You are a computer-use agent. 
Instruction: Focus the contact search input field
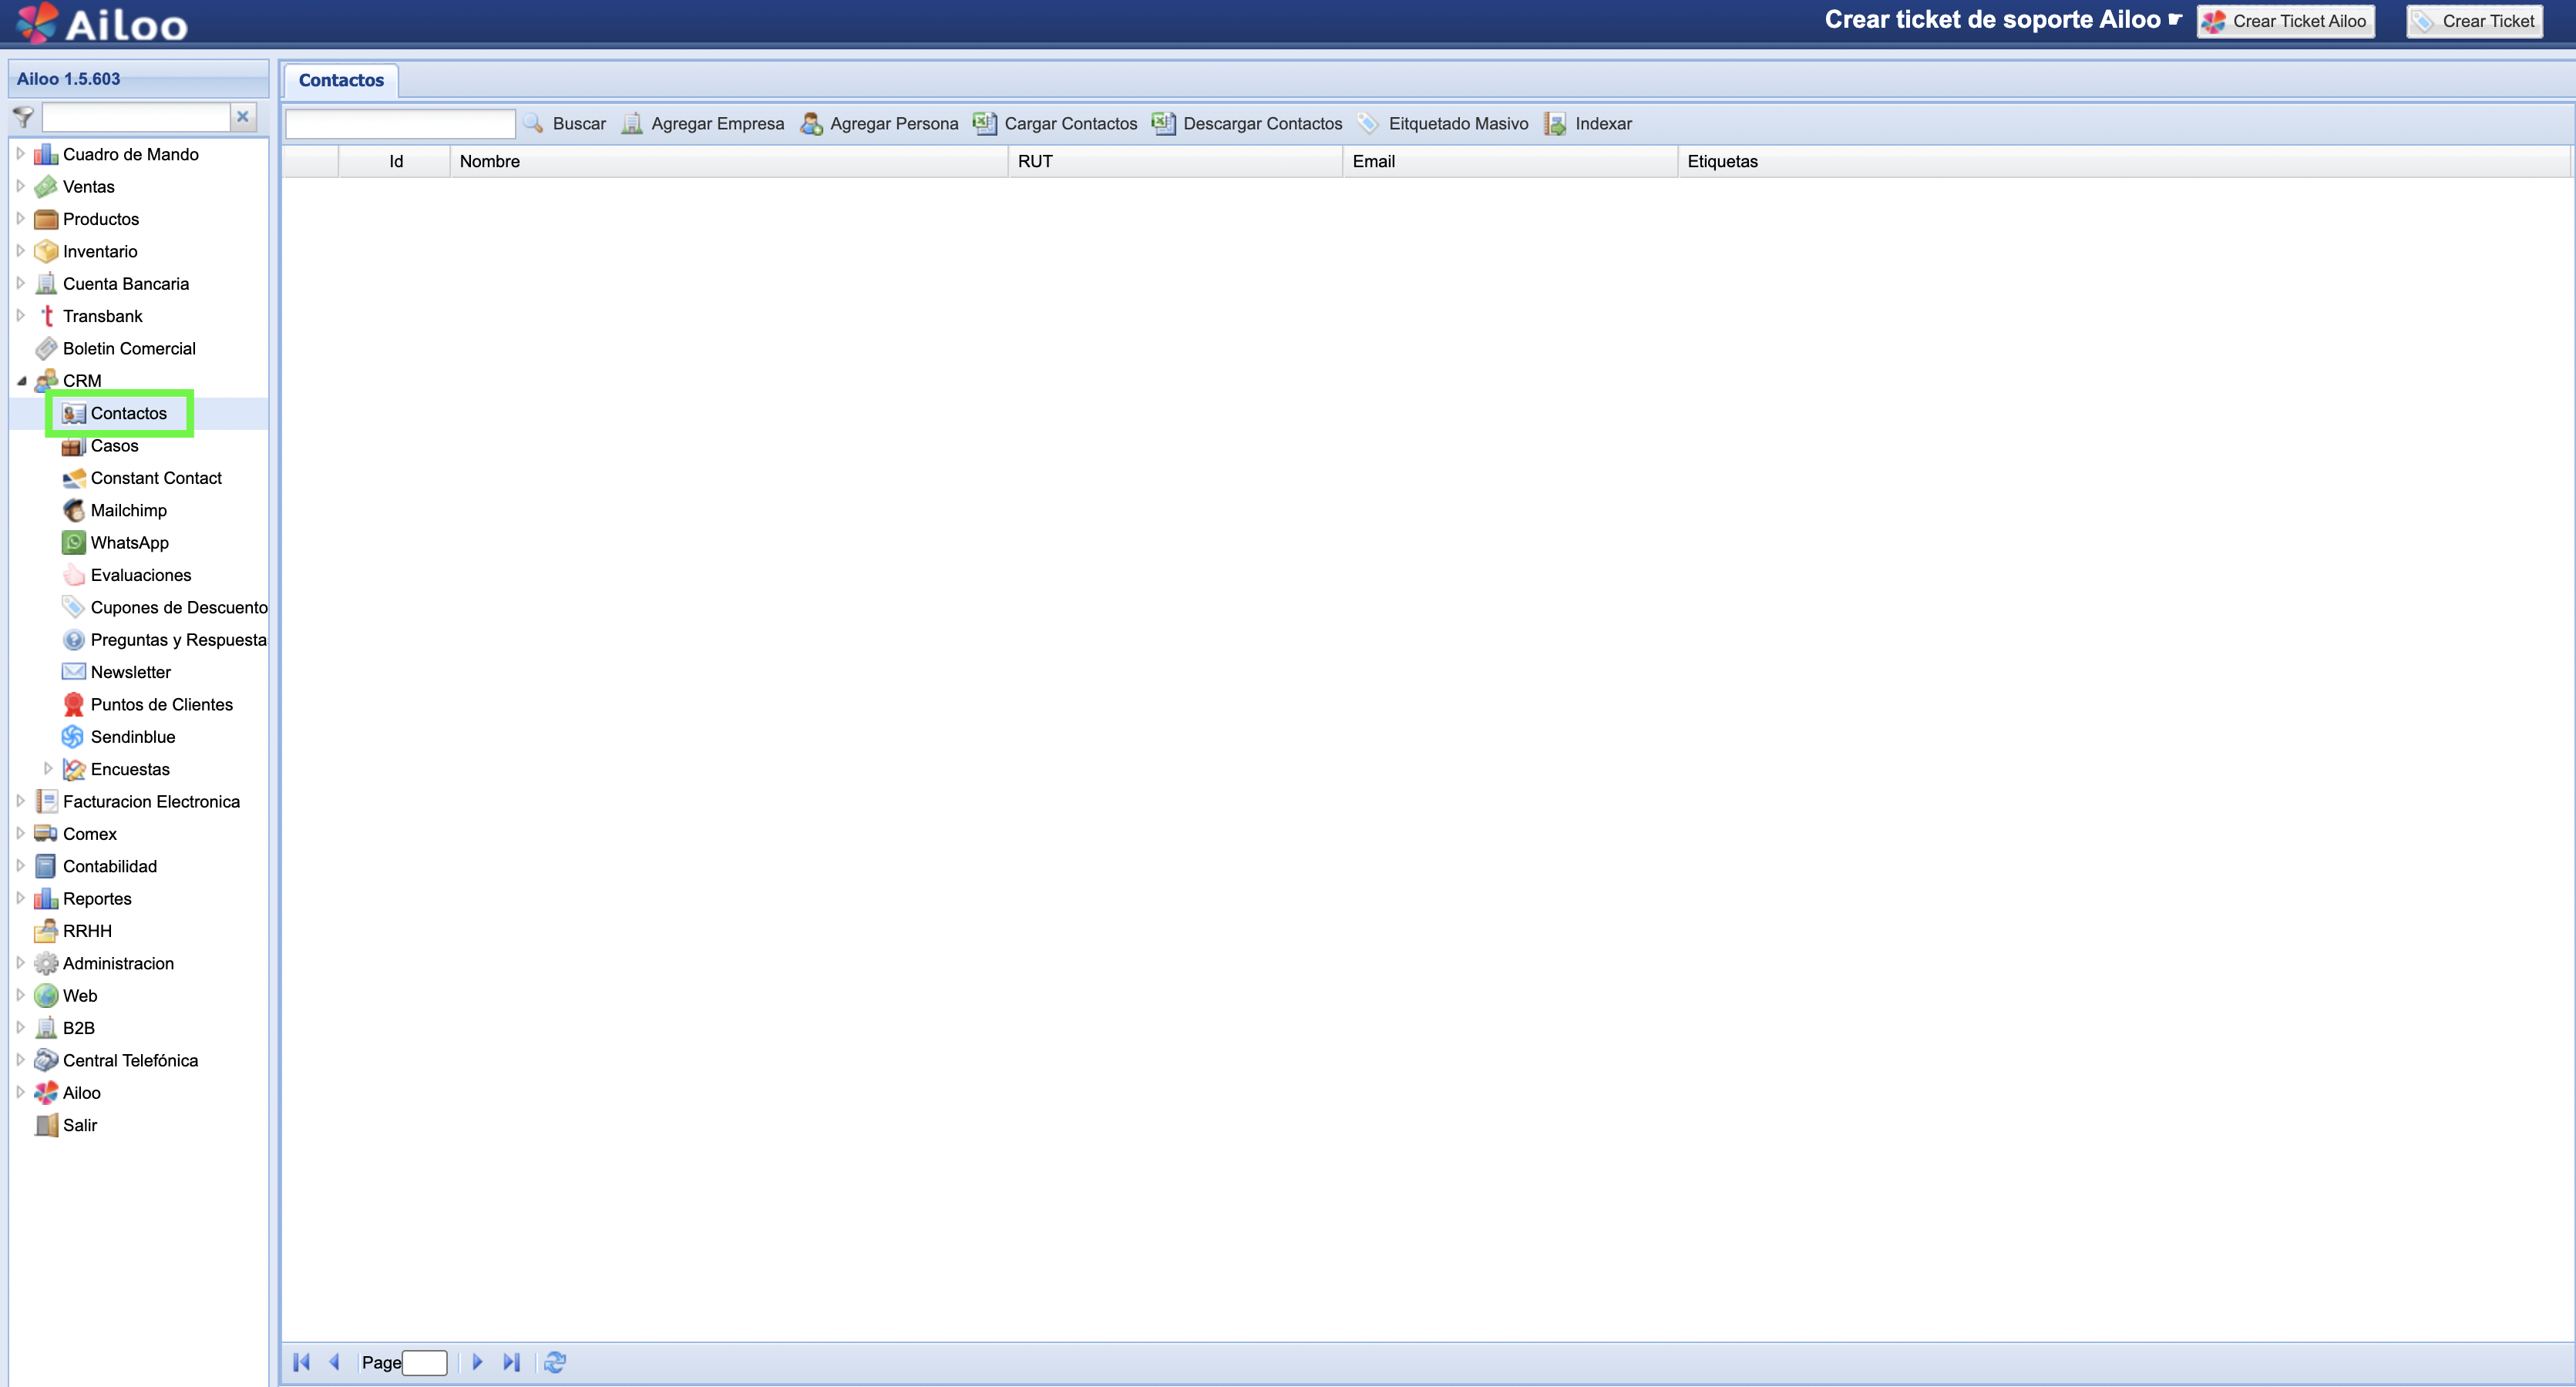[x=400, y=124]
